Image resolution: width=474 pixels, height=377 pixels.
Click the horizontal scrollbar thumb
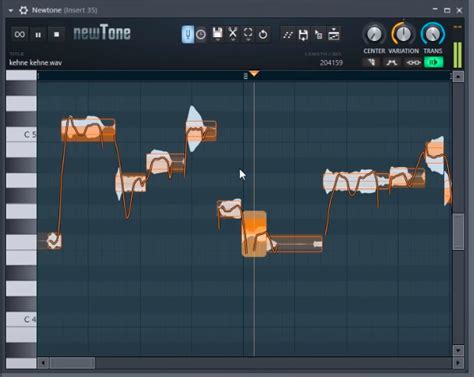point(72,363)
